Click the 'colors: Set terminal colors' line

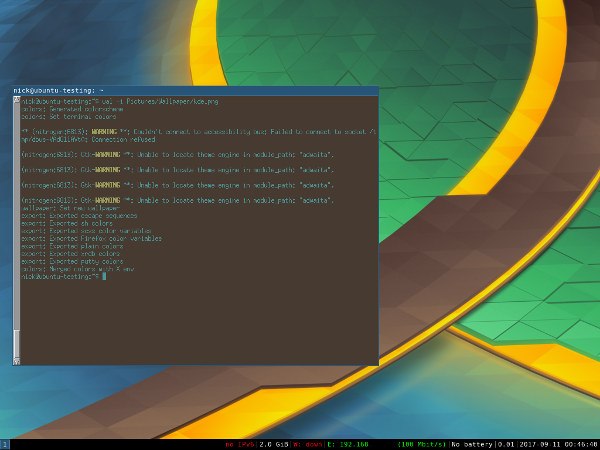coord(69,117)
